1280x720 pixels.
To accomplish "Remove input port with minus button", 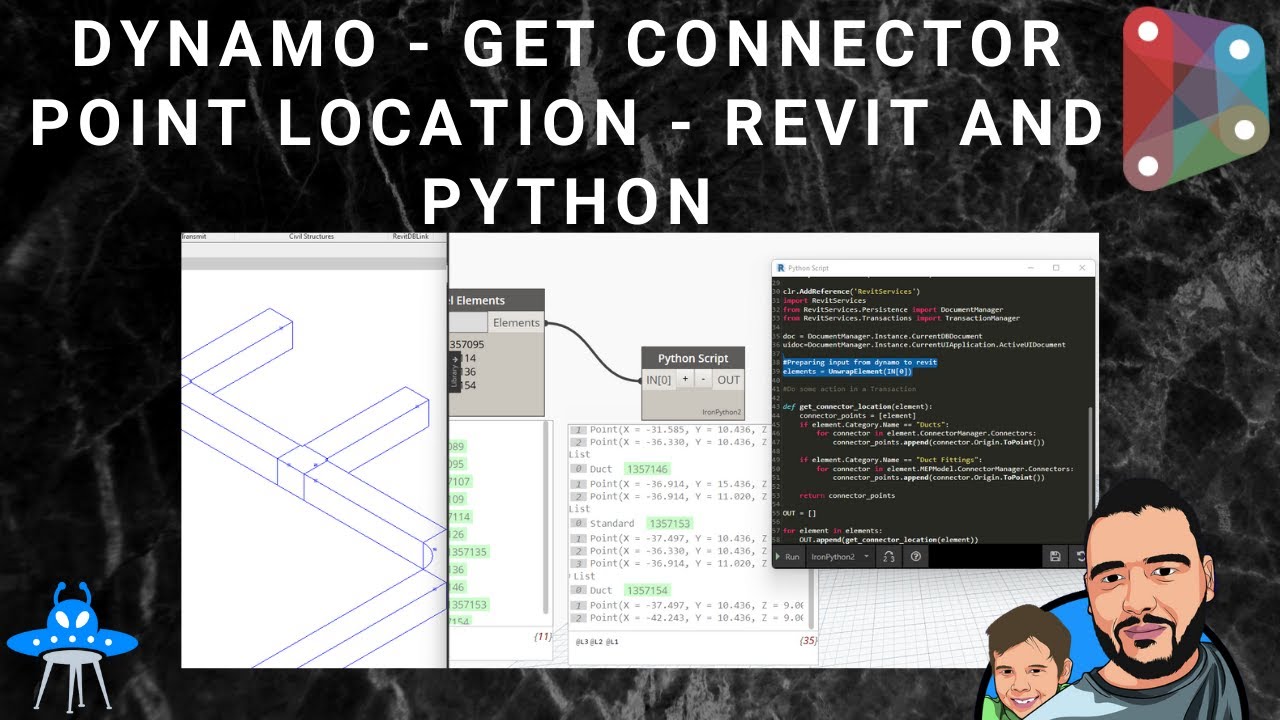I will pyautogui.click(x=703, y=380).
